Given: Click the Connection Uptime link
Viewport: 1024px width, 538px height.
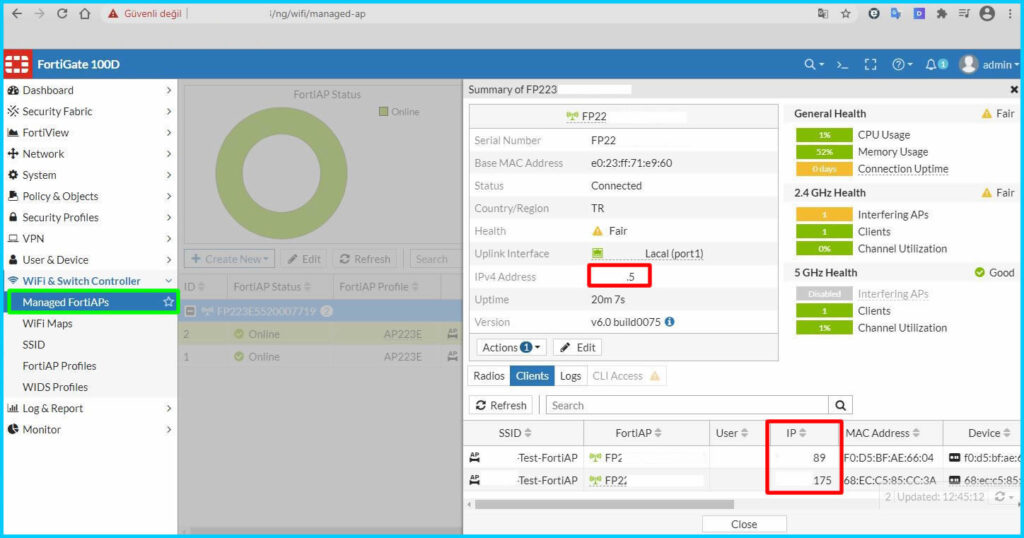Looking at the screenshot, I should tap(903, 169).
